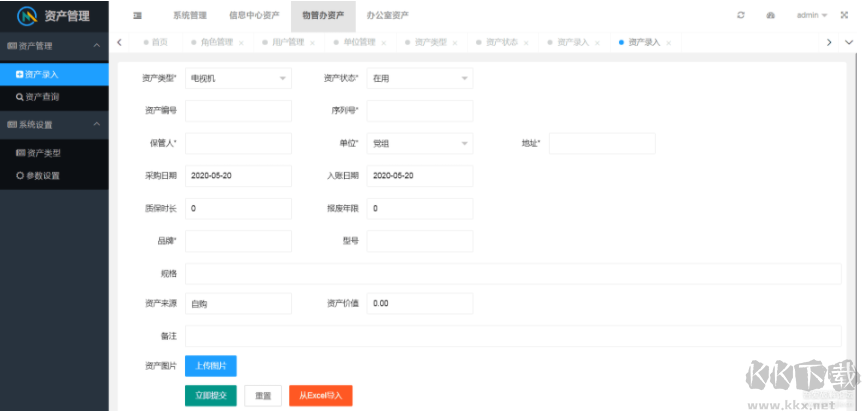This screenshot has height=412, width=862.
Task: Open the 单位 dropdown showing 党组
Action: (419, 144)
